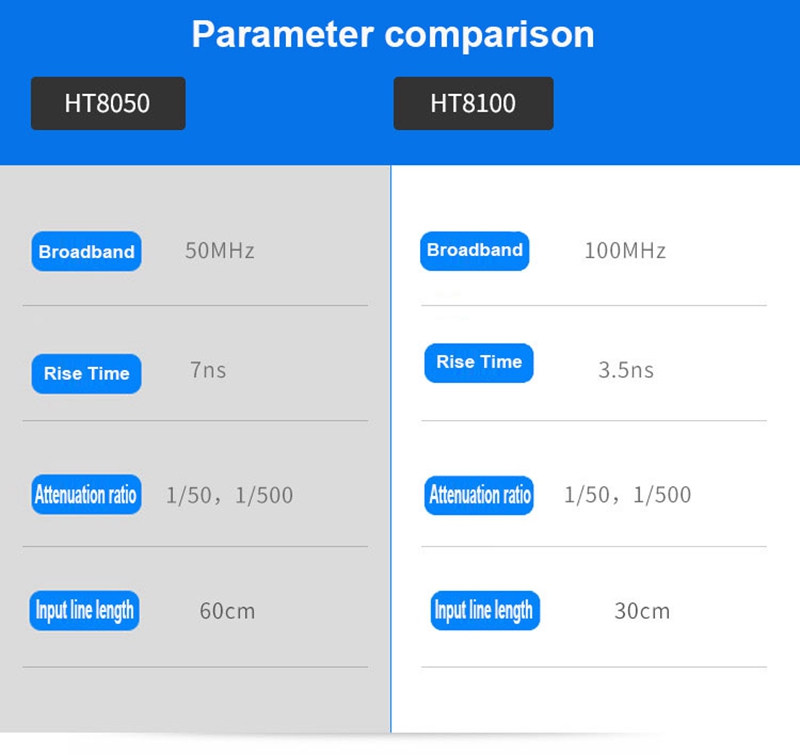
Task: Select the Attenuation ratio label under HT8100
Action: [480, 495]
